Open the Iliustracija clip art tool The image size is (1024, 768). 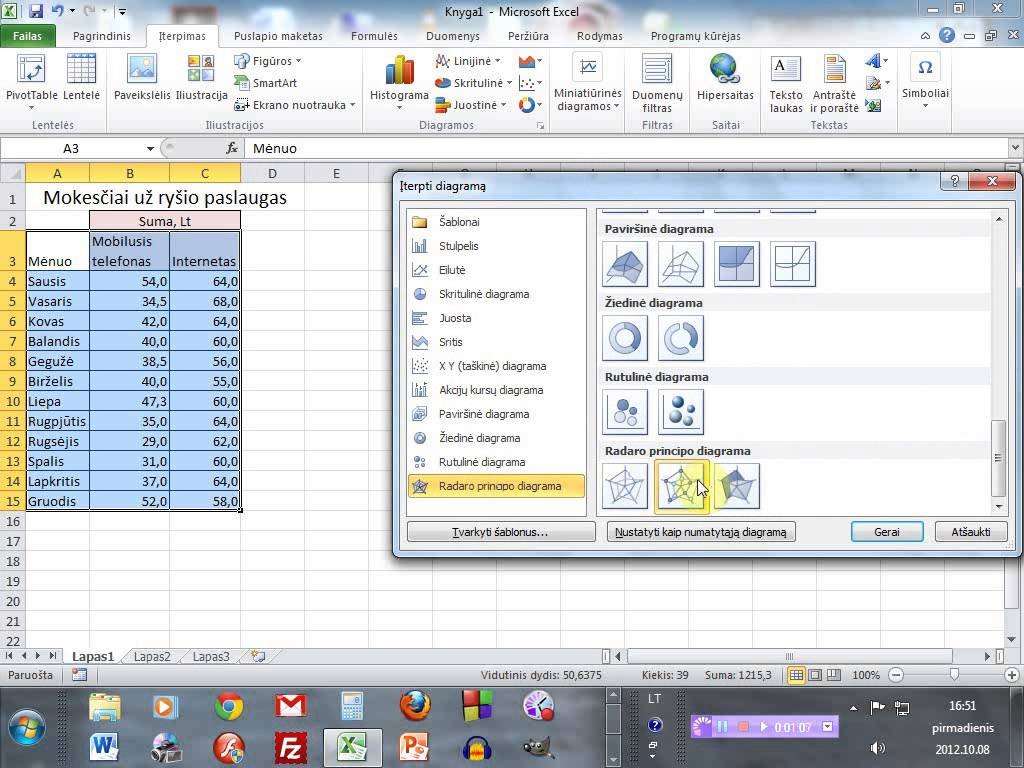[x=201, y=77]
